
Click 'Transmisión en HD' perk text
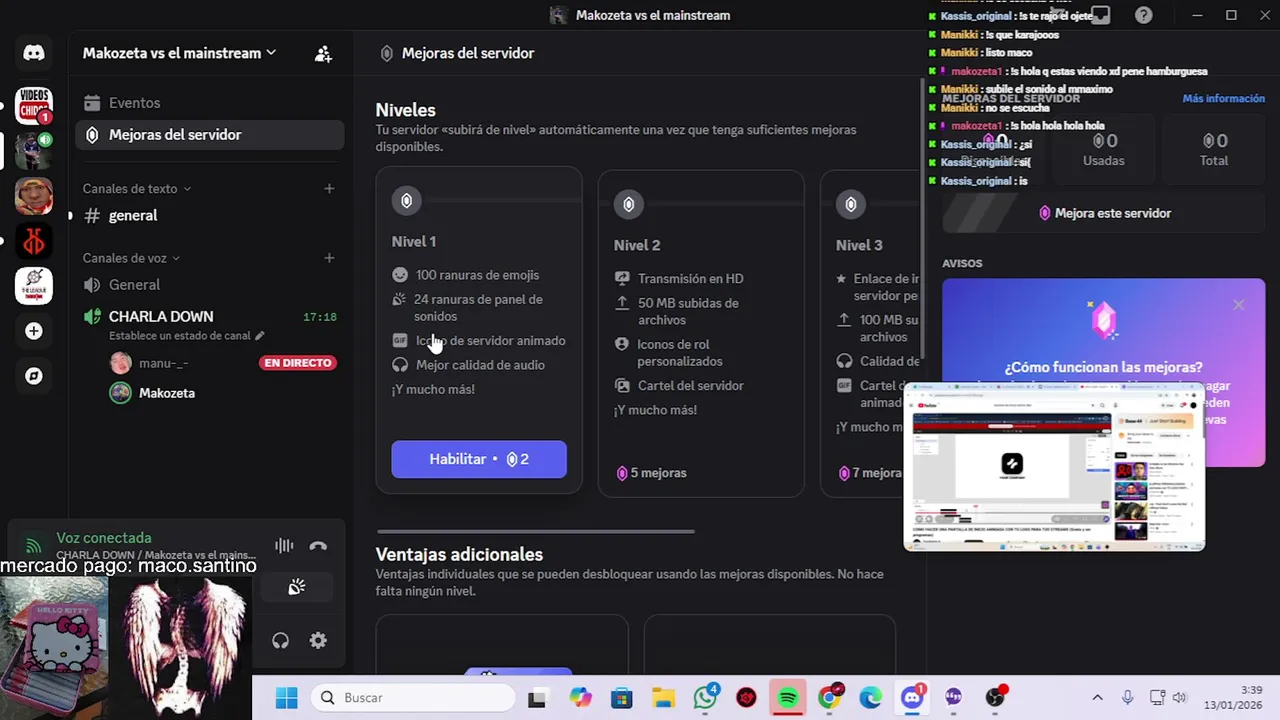tap(691, 279)
